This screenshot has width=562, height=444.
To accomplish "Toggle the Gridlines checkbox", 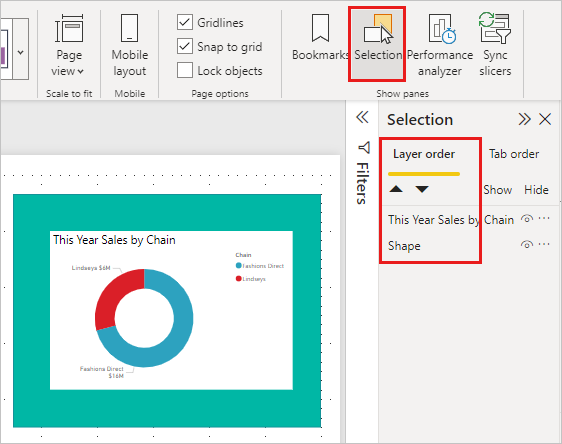I will (x=185, y=22).
